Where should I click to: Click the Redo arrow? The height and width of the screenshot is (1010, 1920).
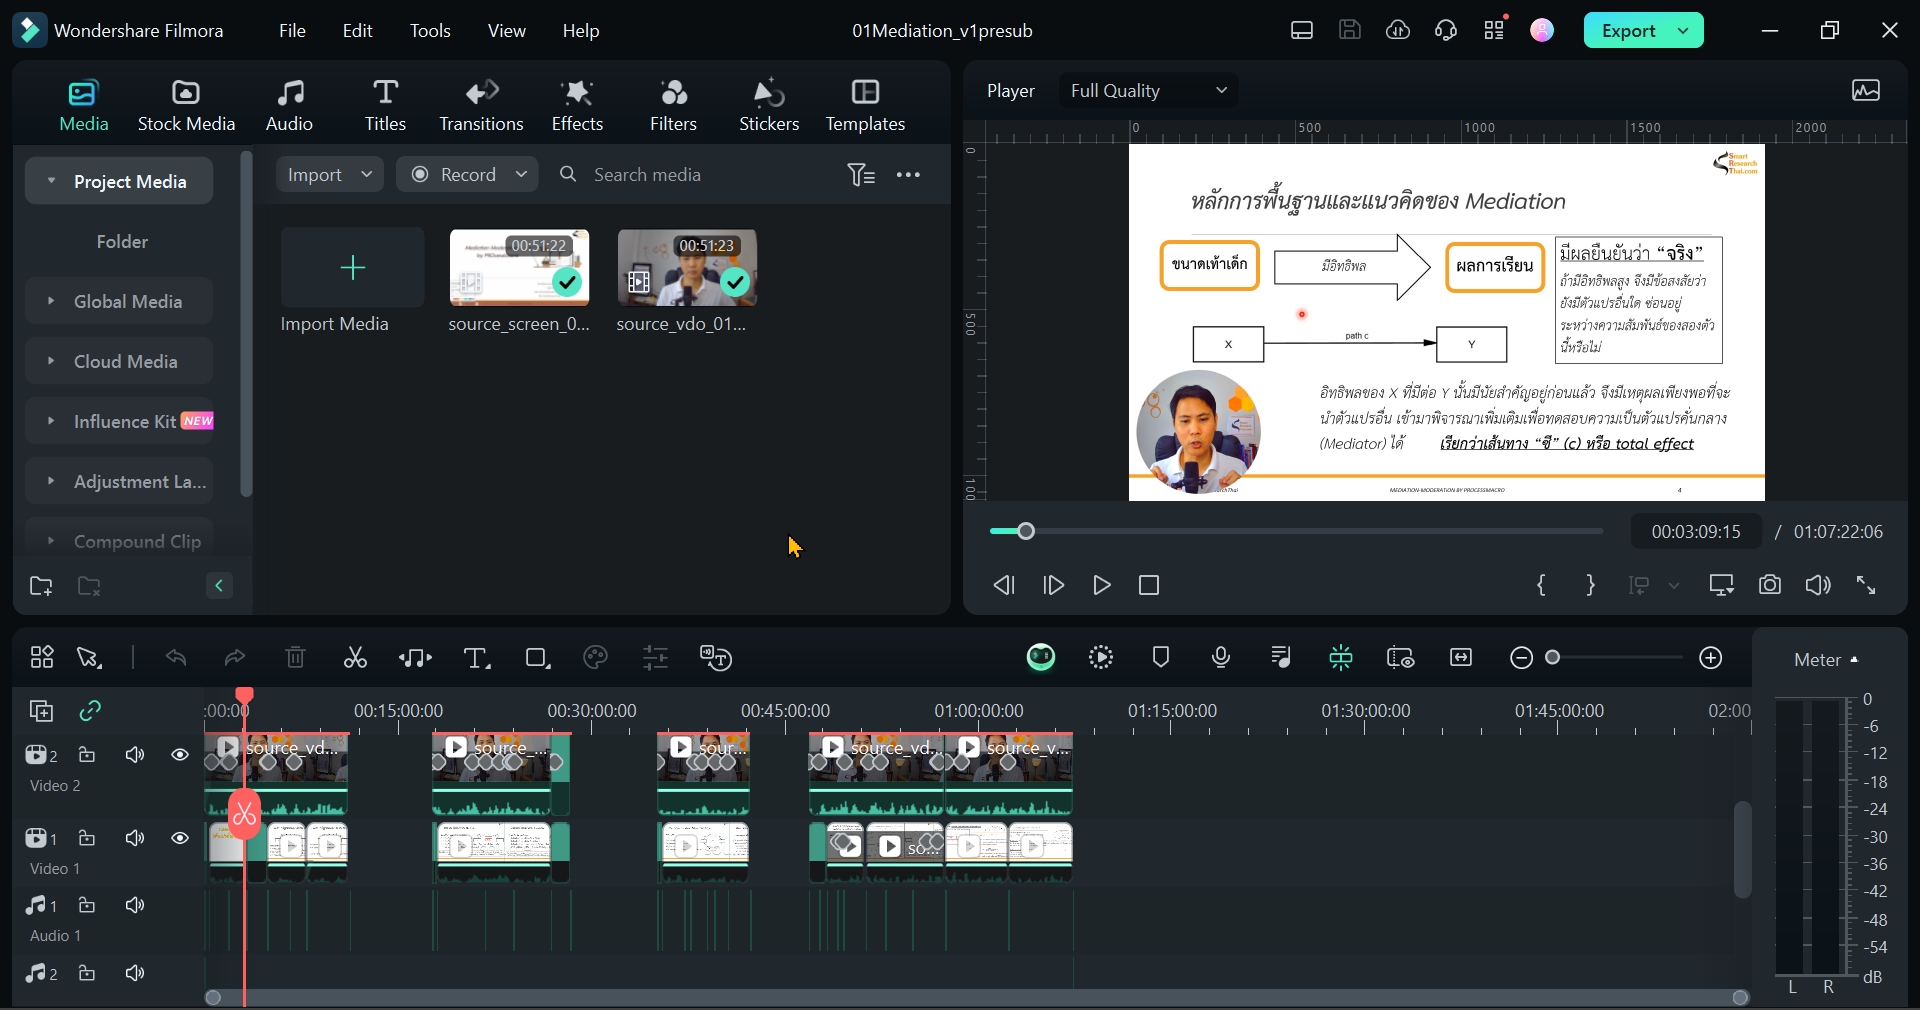coord(235,658)
